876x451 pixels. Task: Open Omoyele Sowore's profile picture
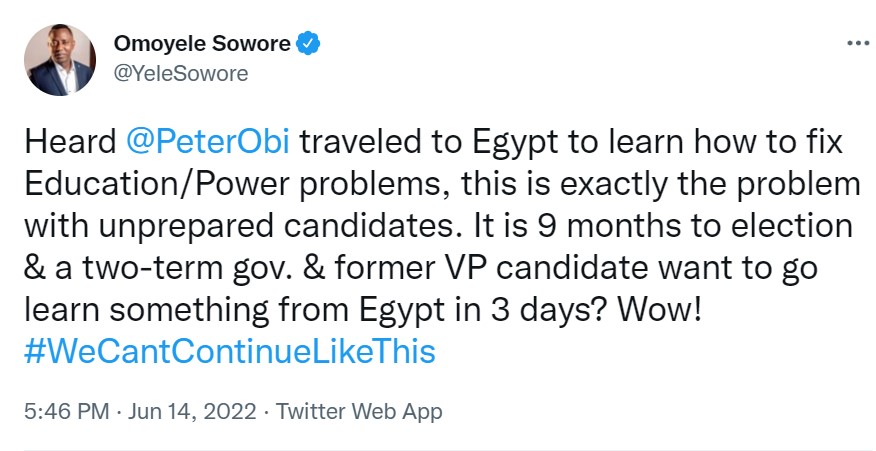(60, 60)
